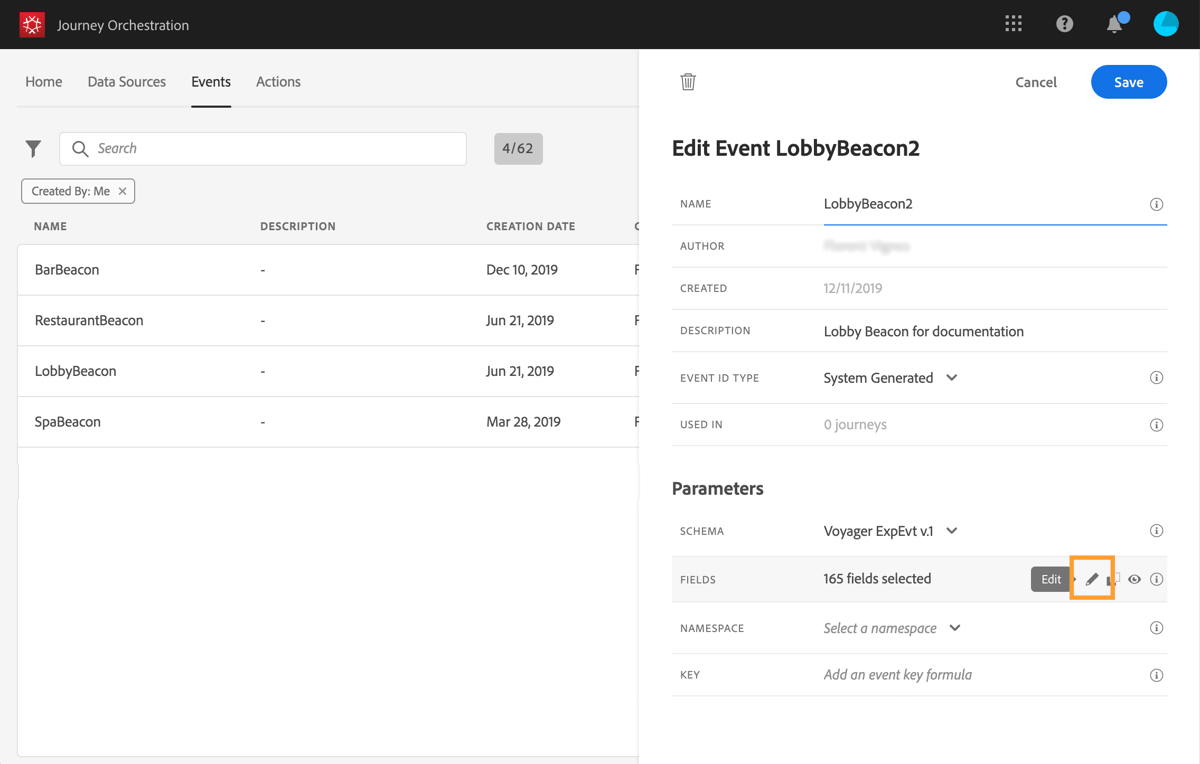Switch to the Actions tab

coord(278,82)
